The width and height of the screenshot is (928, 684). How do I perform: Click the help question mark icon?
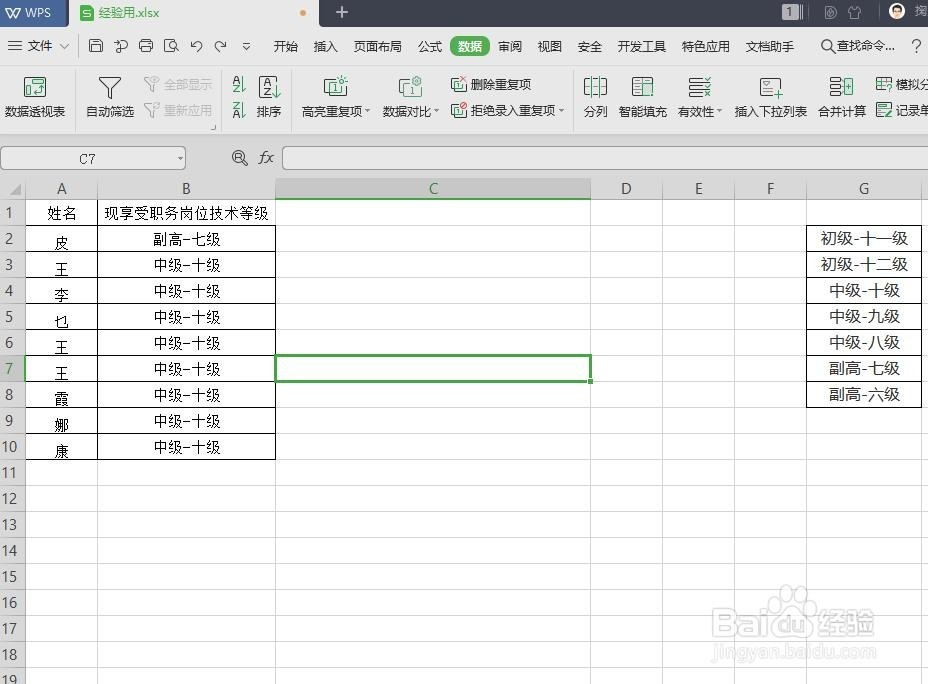916,46
